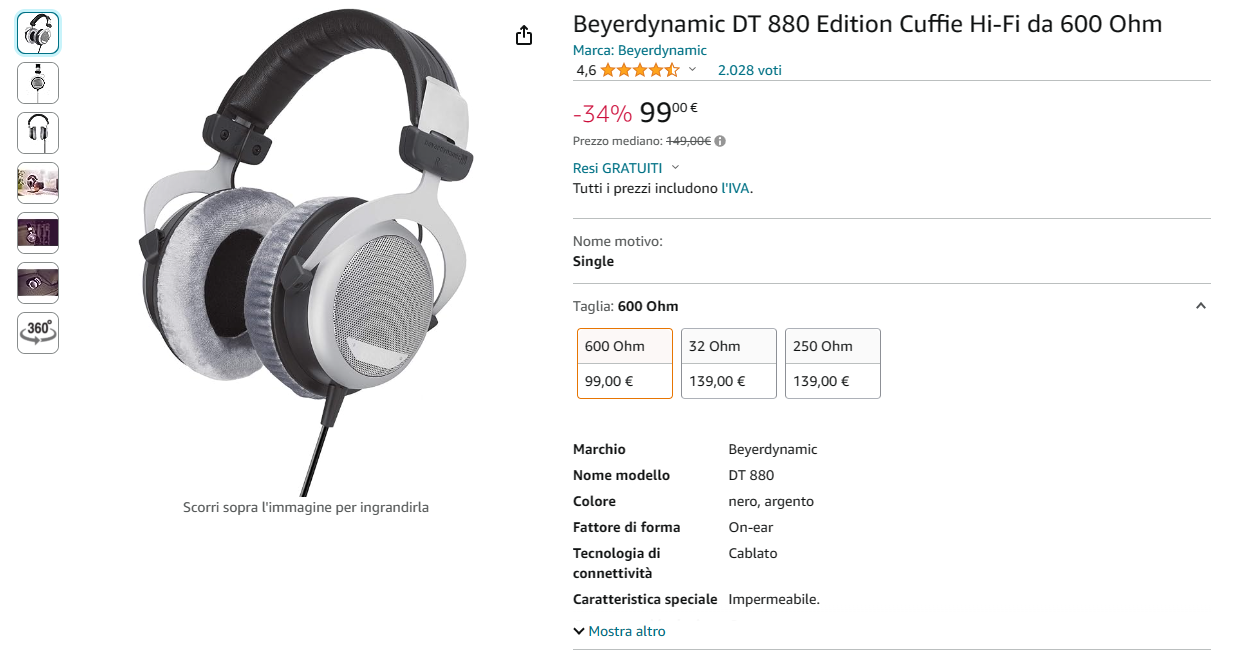The width and height of the screenshot is (1234, 657).
Task: Open the 2.028 voti reviews link
Action: tap(750, 70)
